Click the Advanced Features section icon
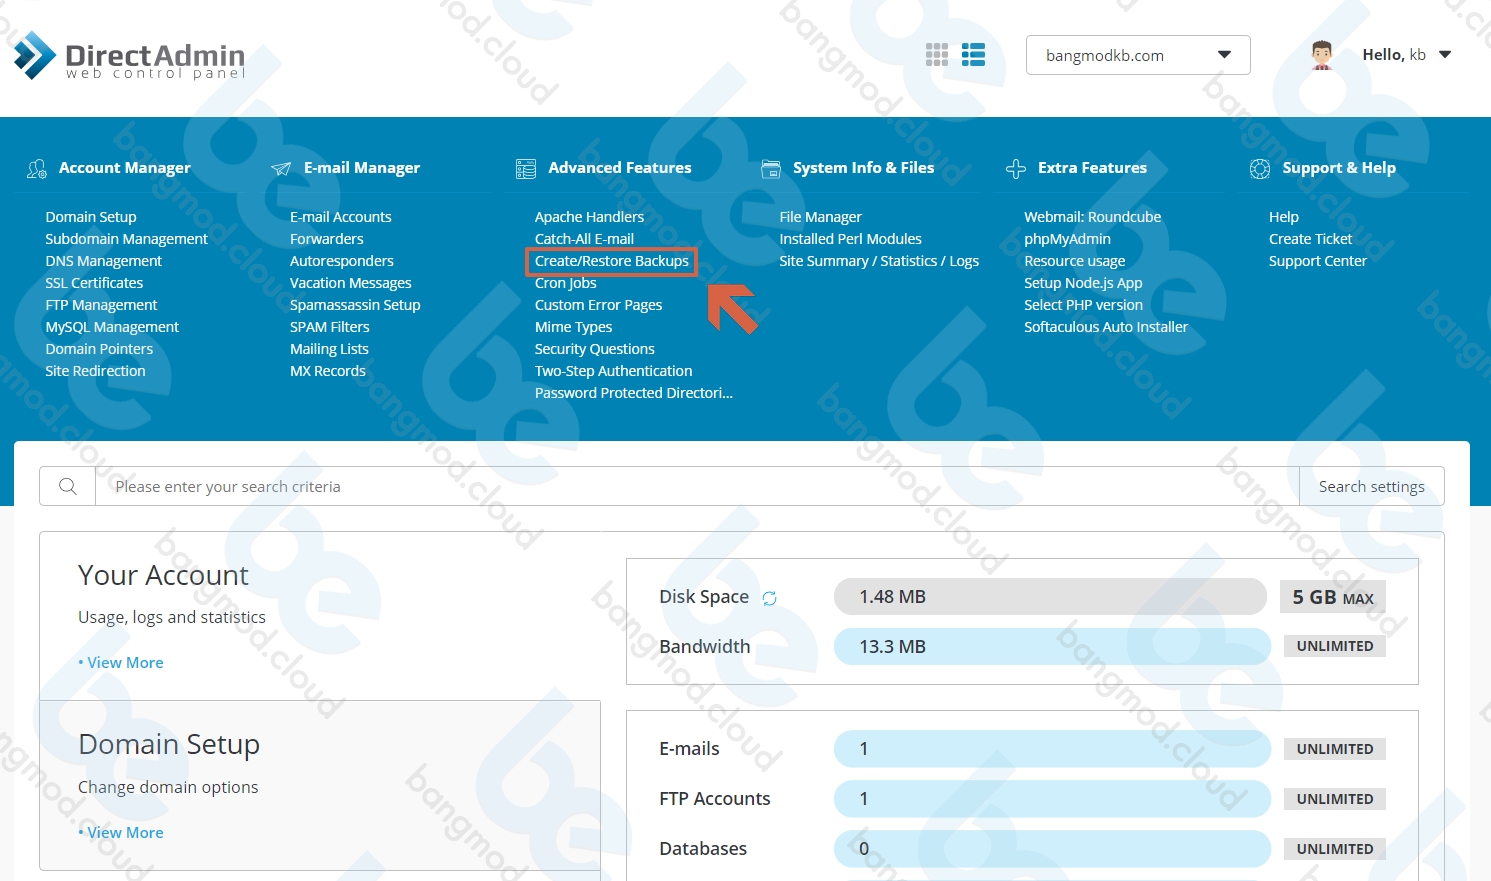Screen dimensions: 1491x881 526,169
